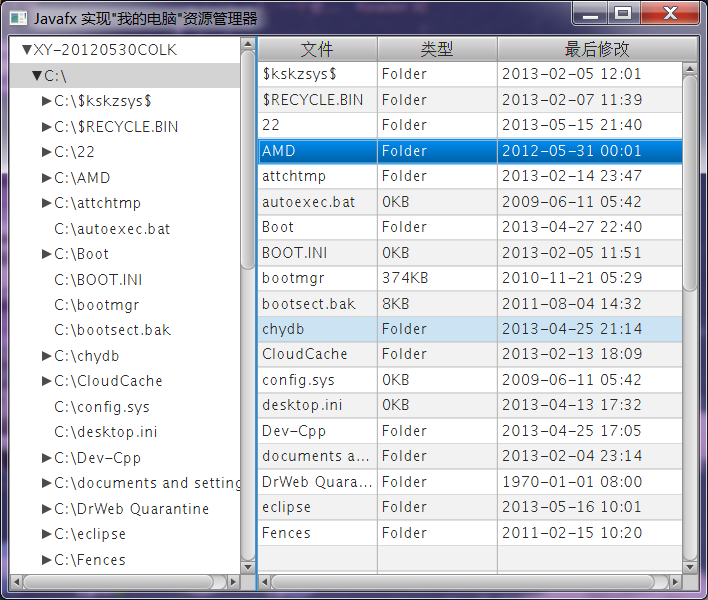Expand the C:\DrWeb Quarantine tree arrow

point(47,509)
